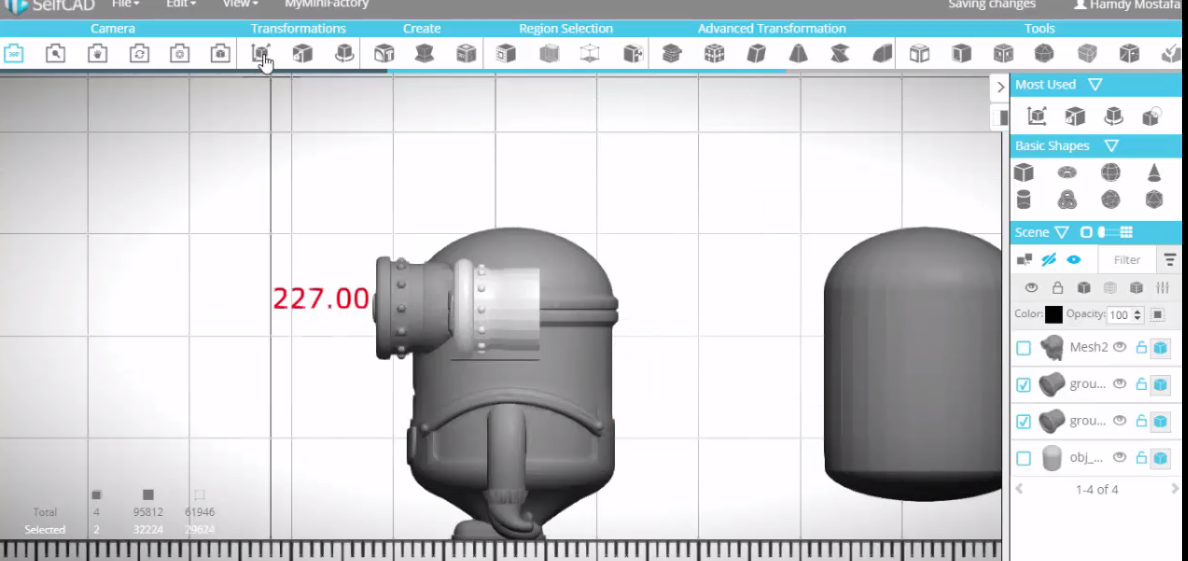This screenshot has height=561, width=1188.
Task: Add a cylinder from Basic Shapes
Action: coord(1024,200)
